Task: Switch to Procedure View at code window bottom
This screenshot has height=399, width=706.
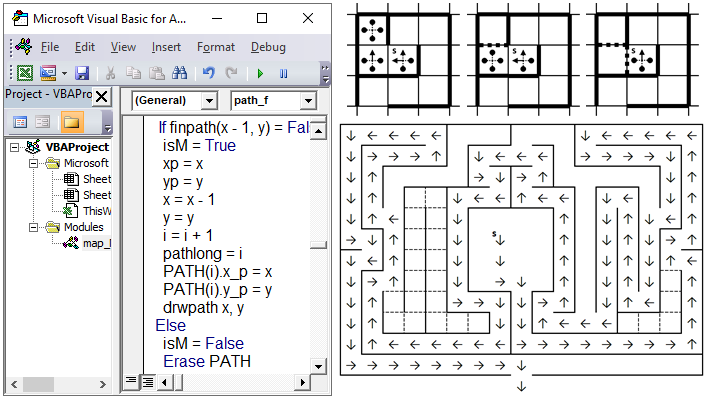Action: click(x=131, y=382)
